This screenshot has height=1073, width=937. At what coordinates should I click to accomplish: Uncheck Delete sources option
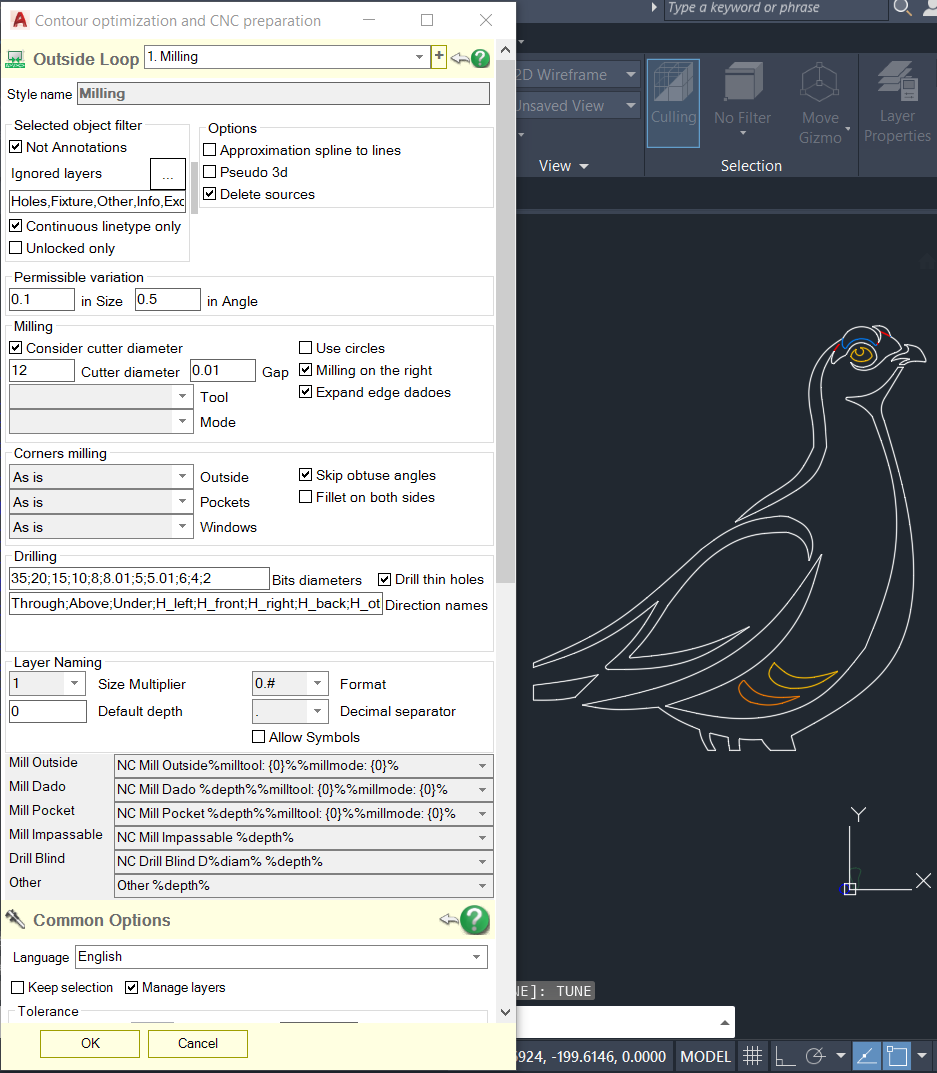pos(209,193)
